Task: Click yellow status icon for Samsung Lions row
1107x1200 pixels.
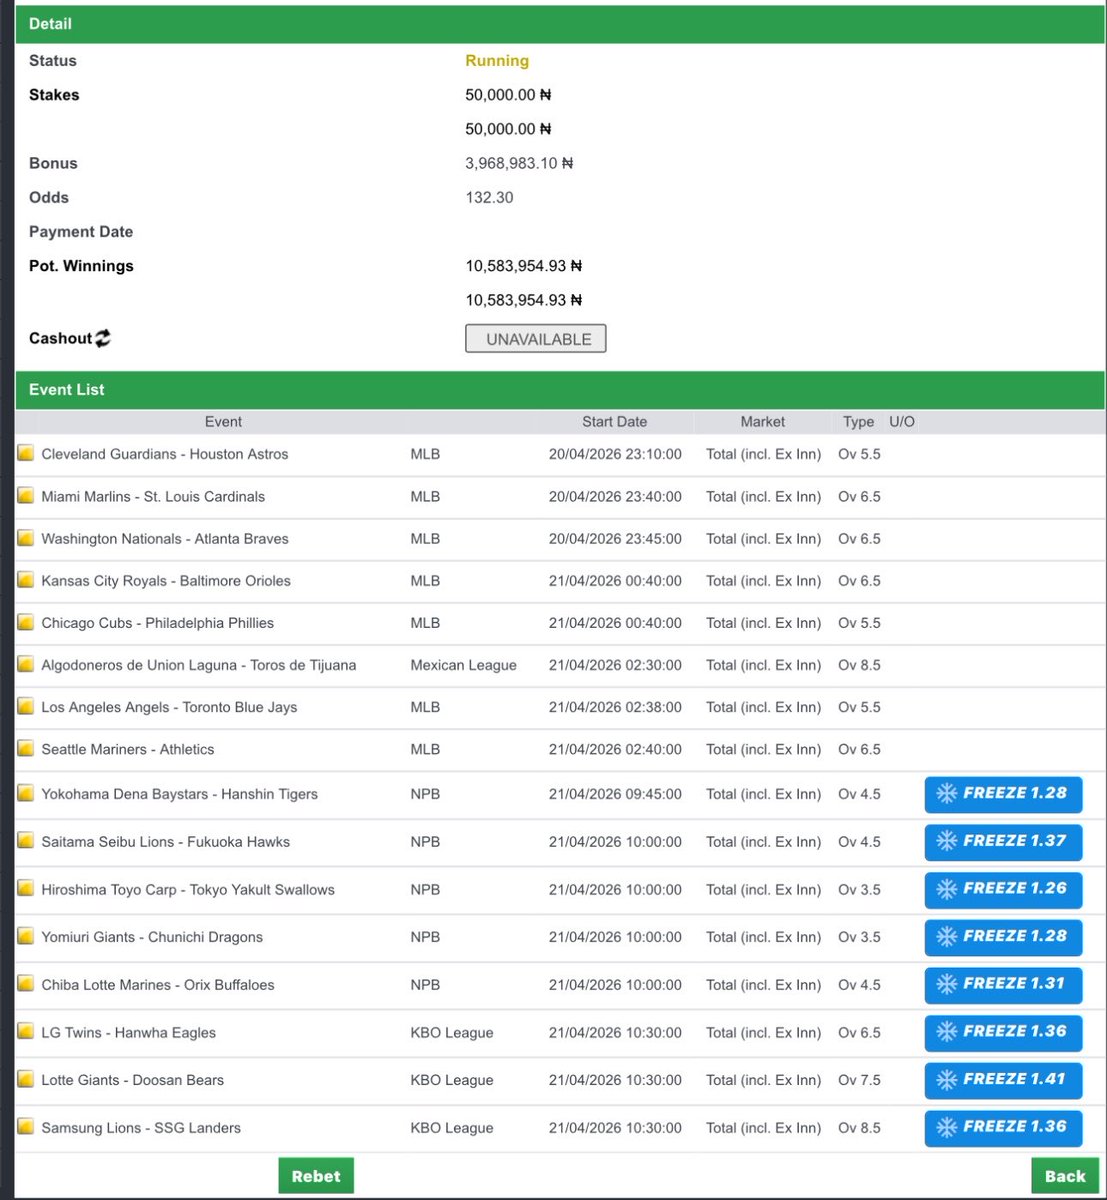Action: tap(26, 1127)
